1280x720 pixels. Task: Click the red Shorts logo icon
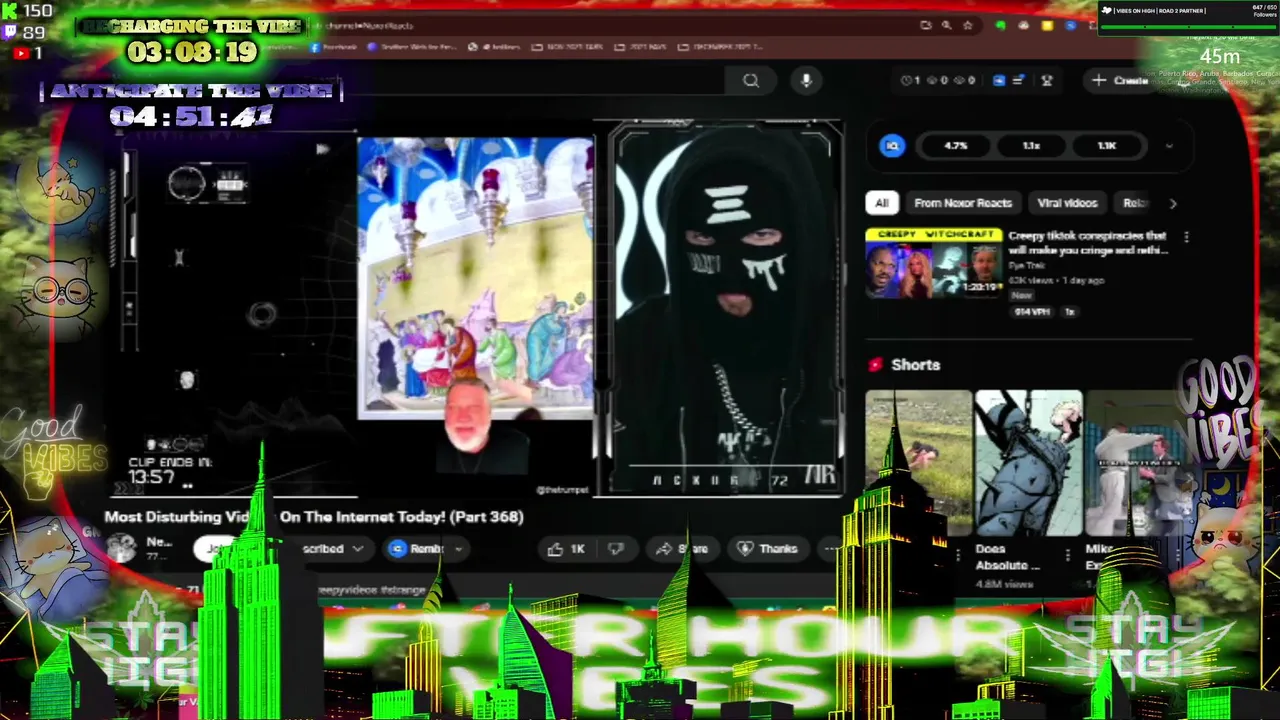pyautogui.click(x=875, y=365)
